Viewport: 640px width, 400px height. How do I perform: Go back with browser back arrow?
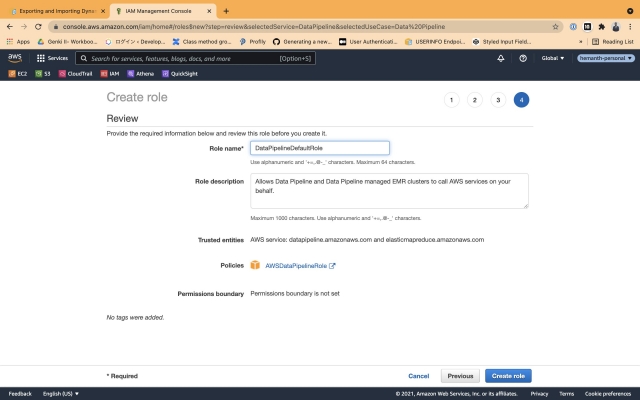(x=10, y=27)
